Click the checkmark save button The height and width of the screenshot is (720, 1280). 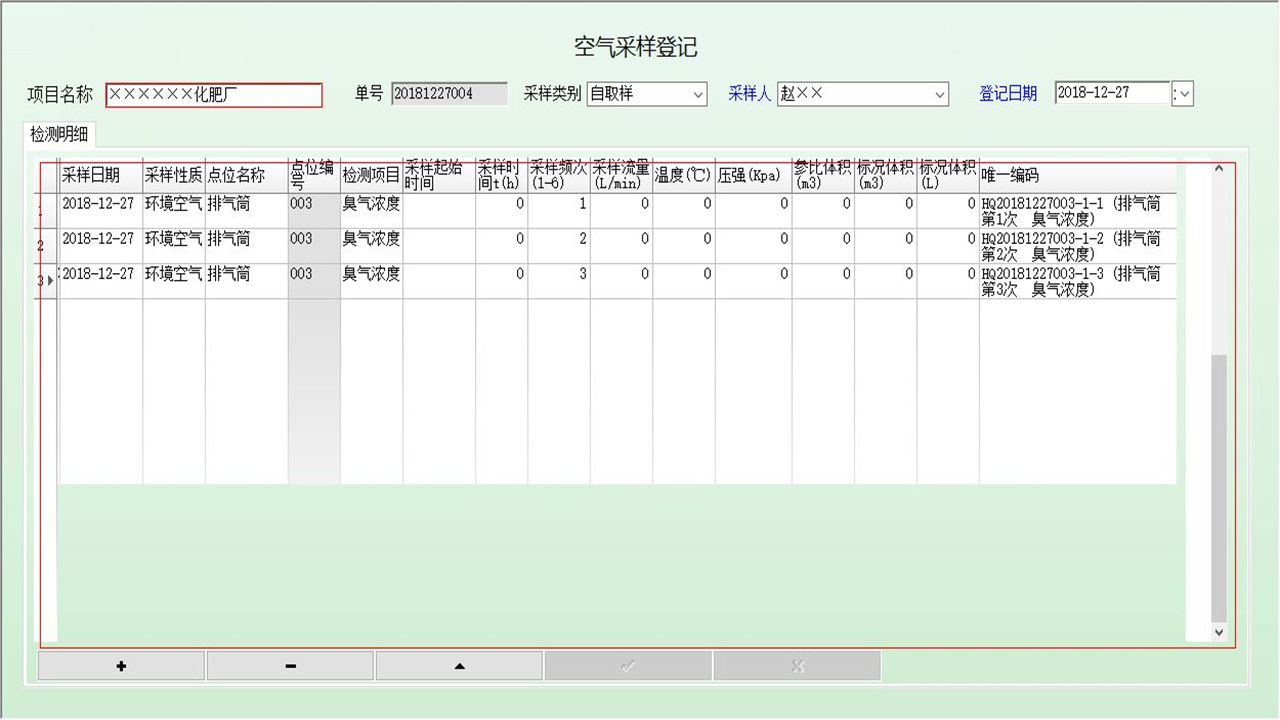(x=628, y=666)
